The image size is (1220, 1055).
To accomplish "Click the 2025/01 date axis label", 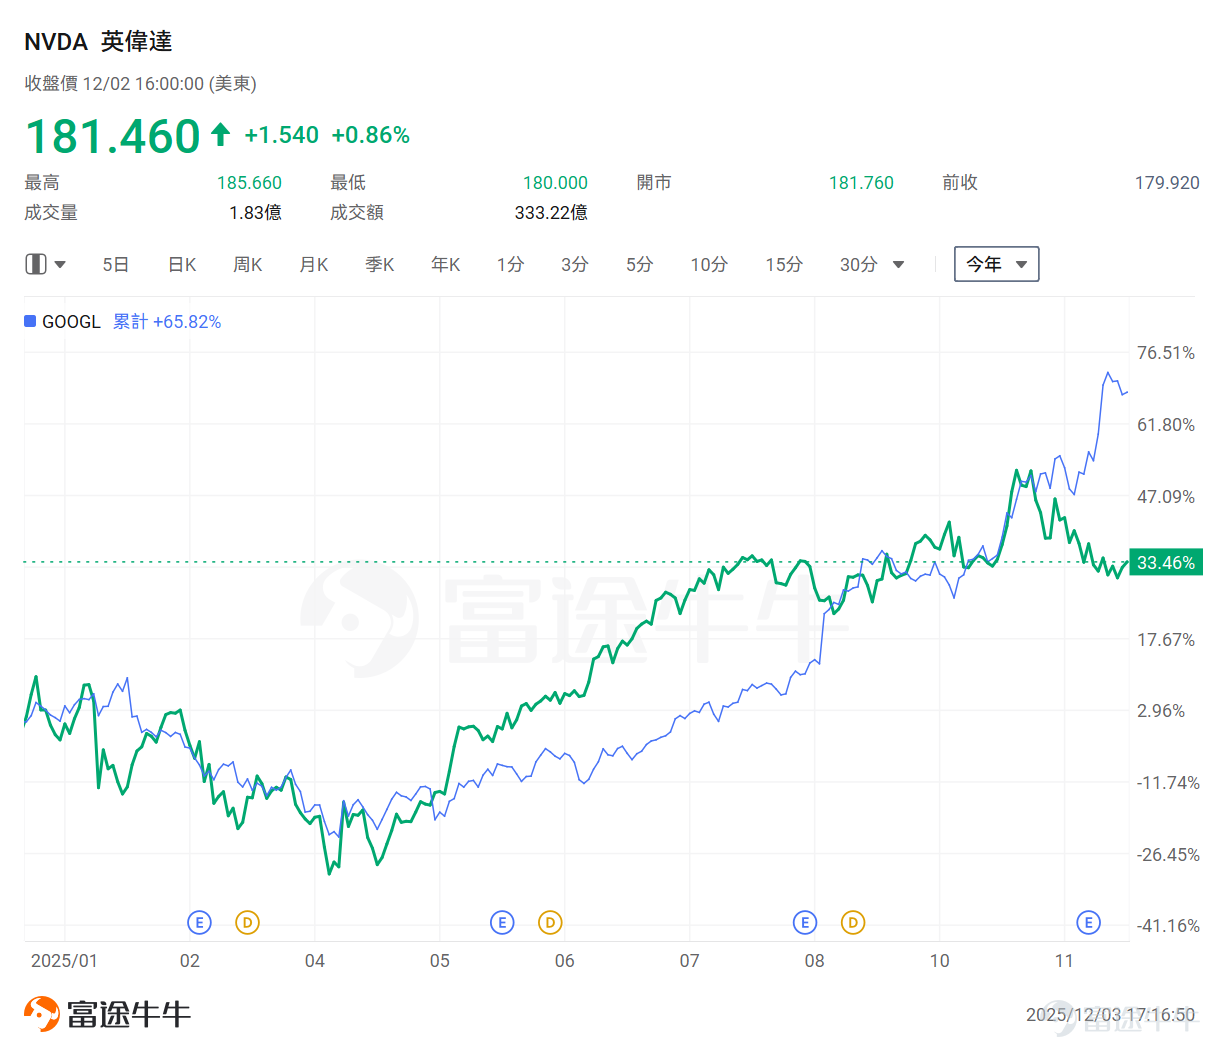I will click(x=64, y=961).
